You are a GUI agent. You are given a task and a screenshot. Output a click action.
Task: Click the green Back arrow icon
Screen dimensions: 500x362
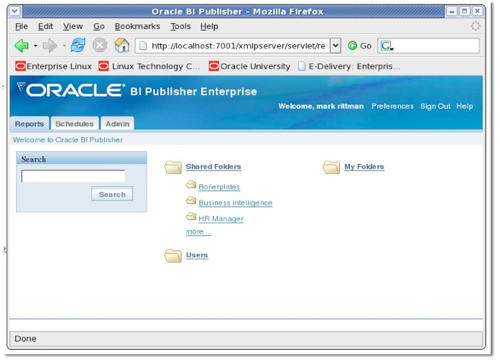click(x=22, y=45)
